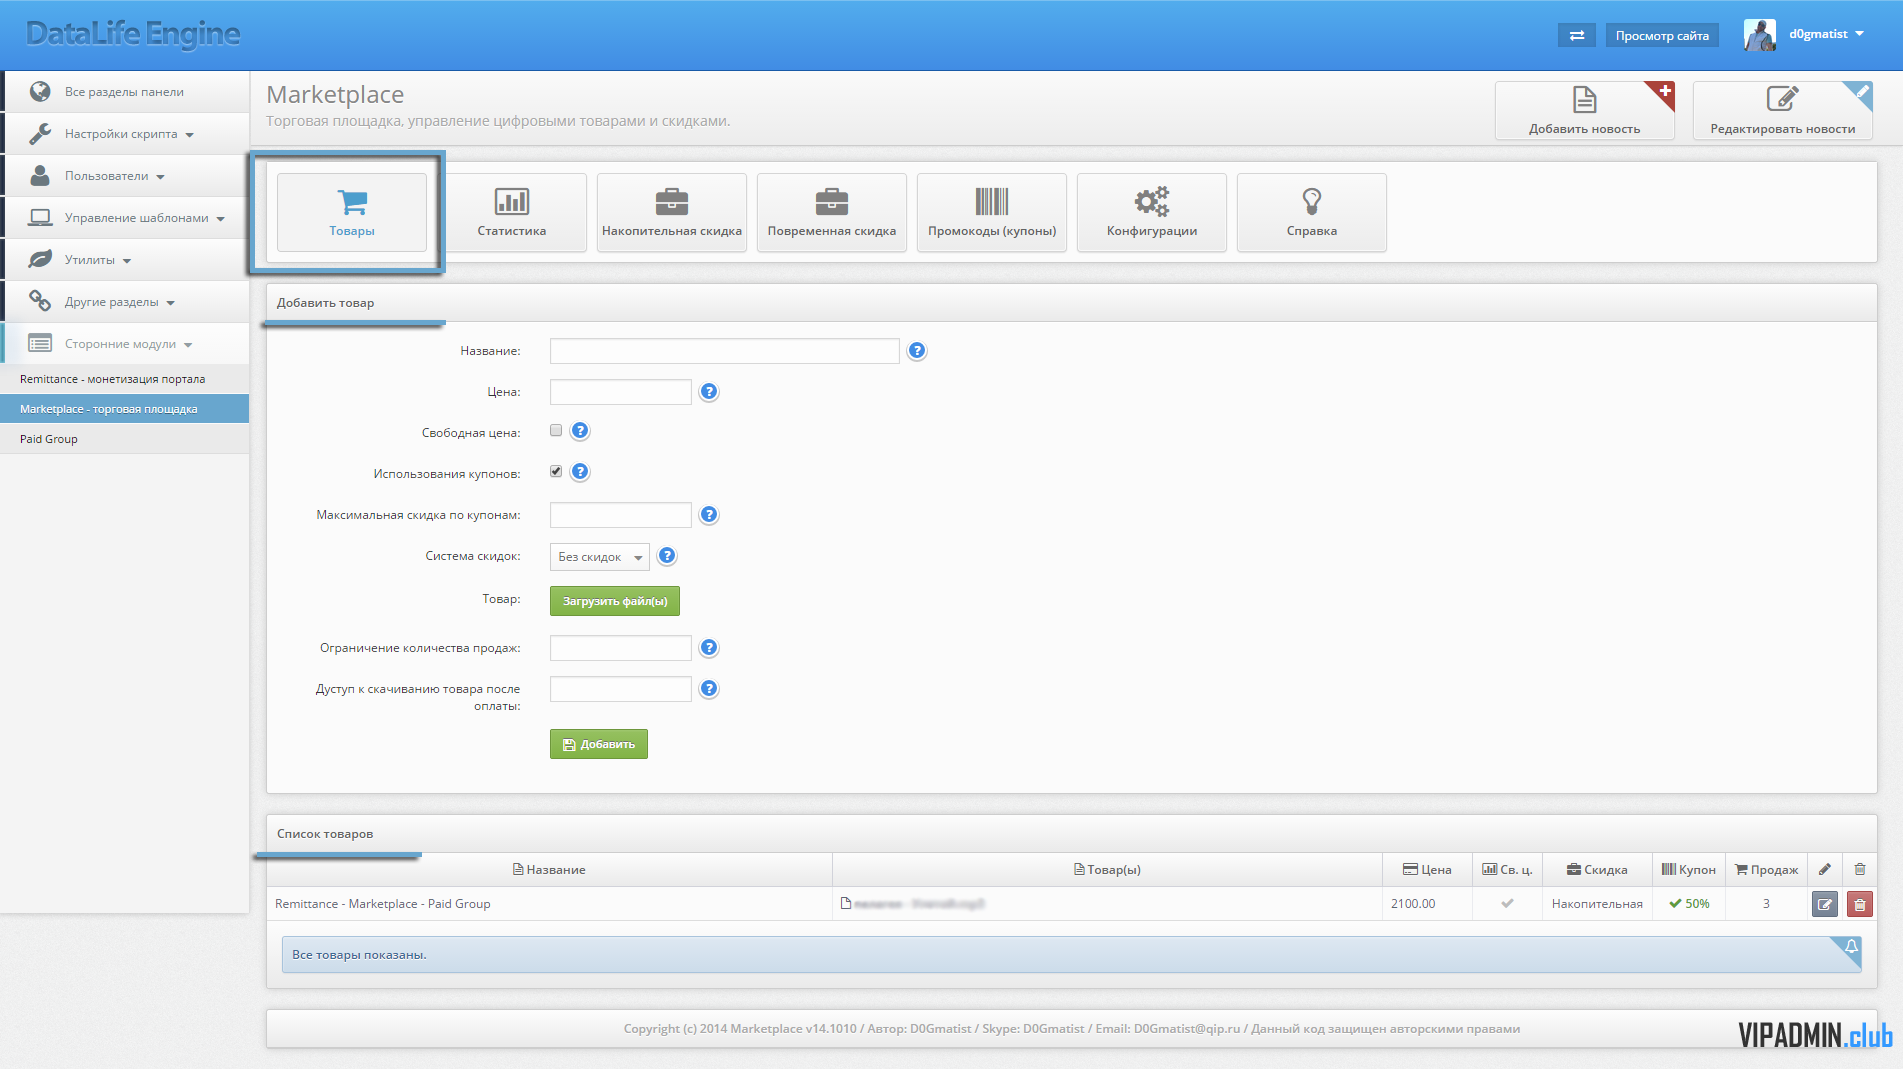This screenshot has width=1903, height=1069.
Task: Click the product file link in row
Action: click(912, 904)
